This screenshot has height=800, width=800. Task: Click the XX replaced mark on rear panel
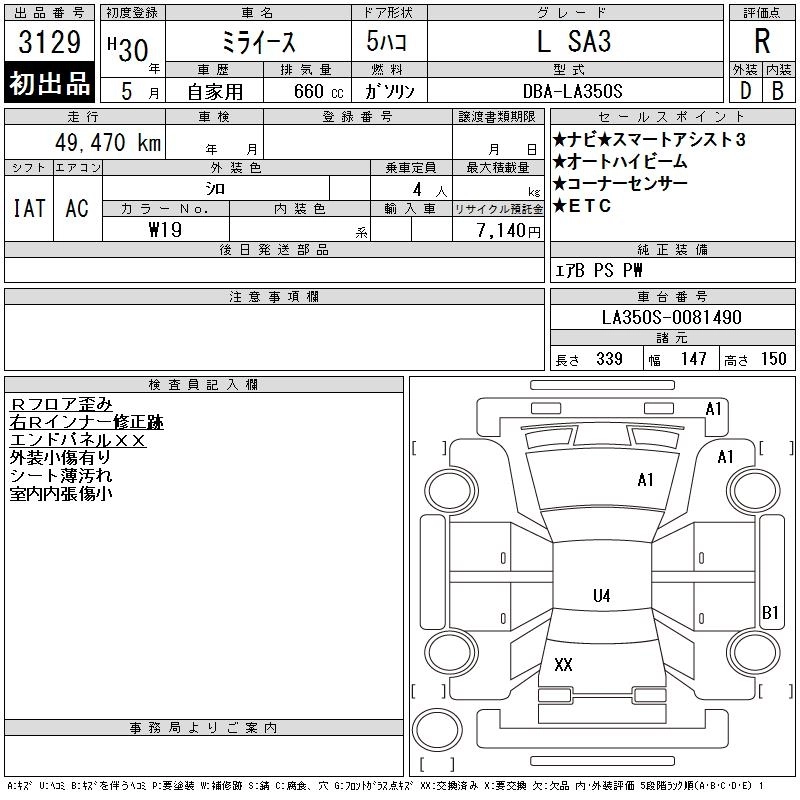pyautogui.click(x=563, y=665)
